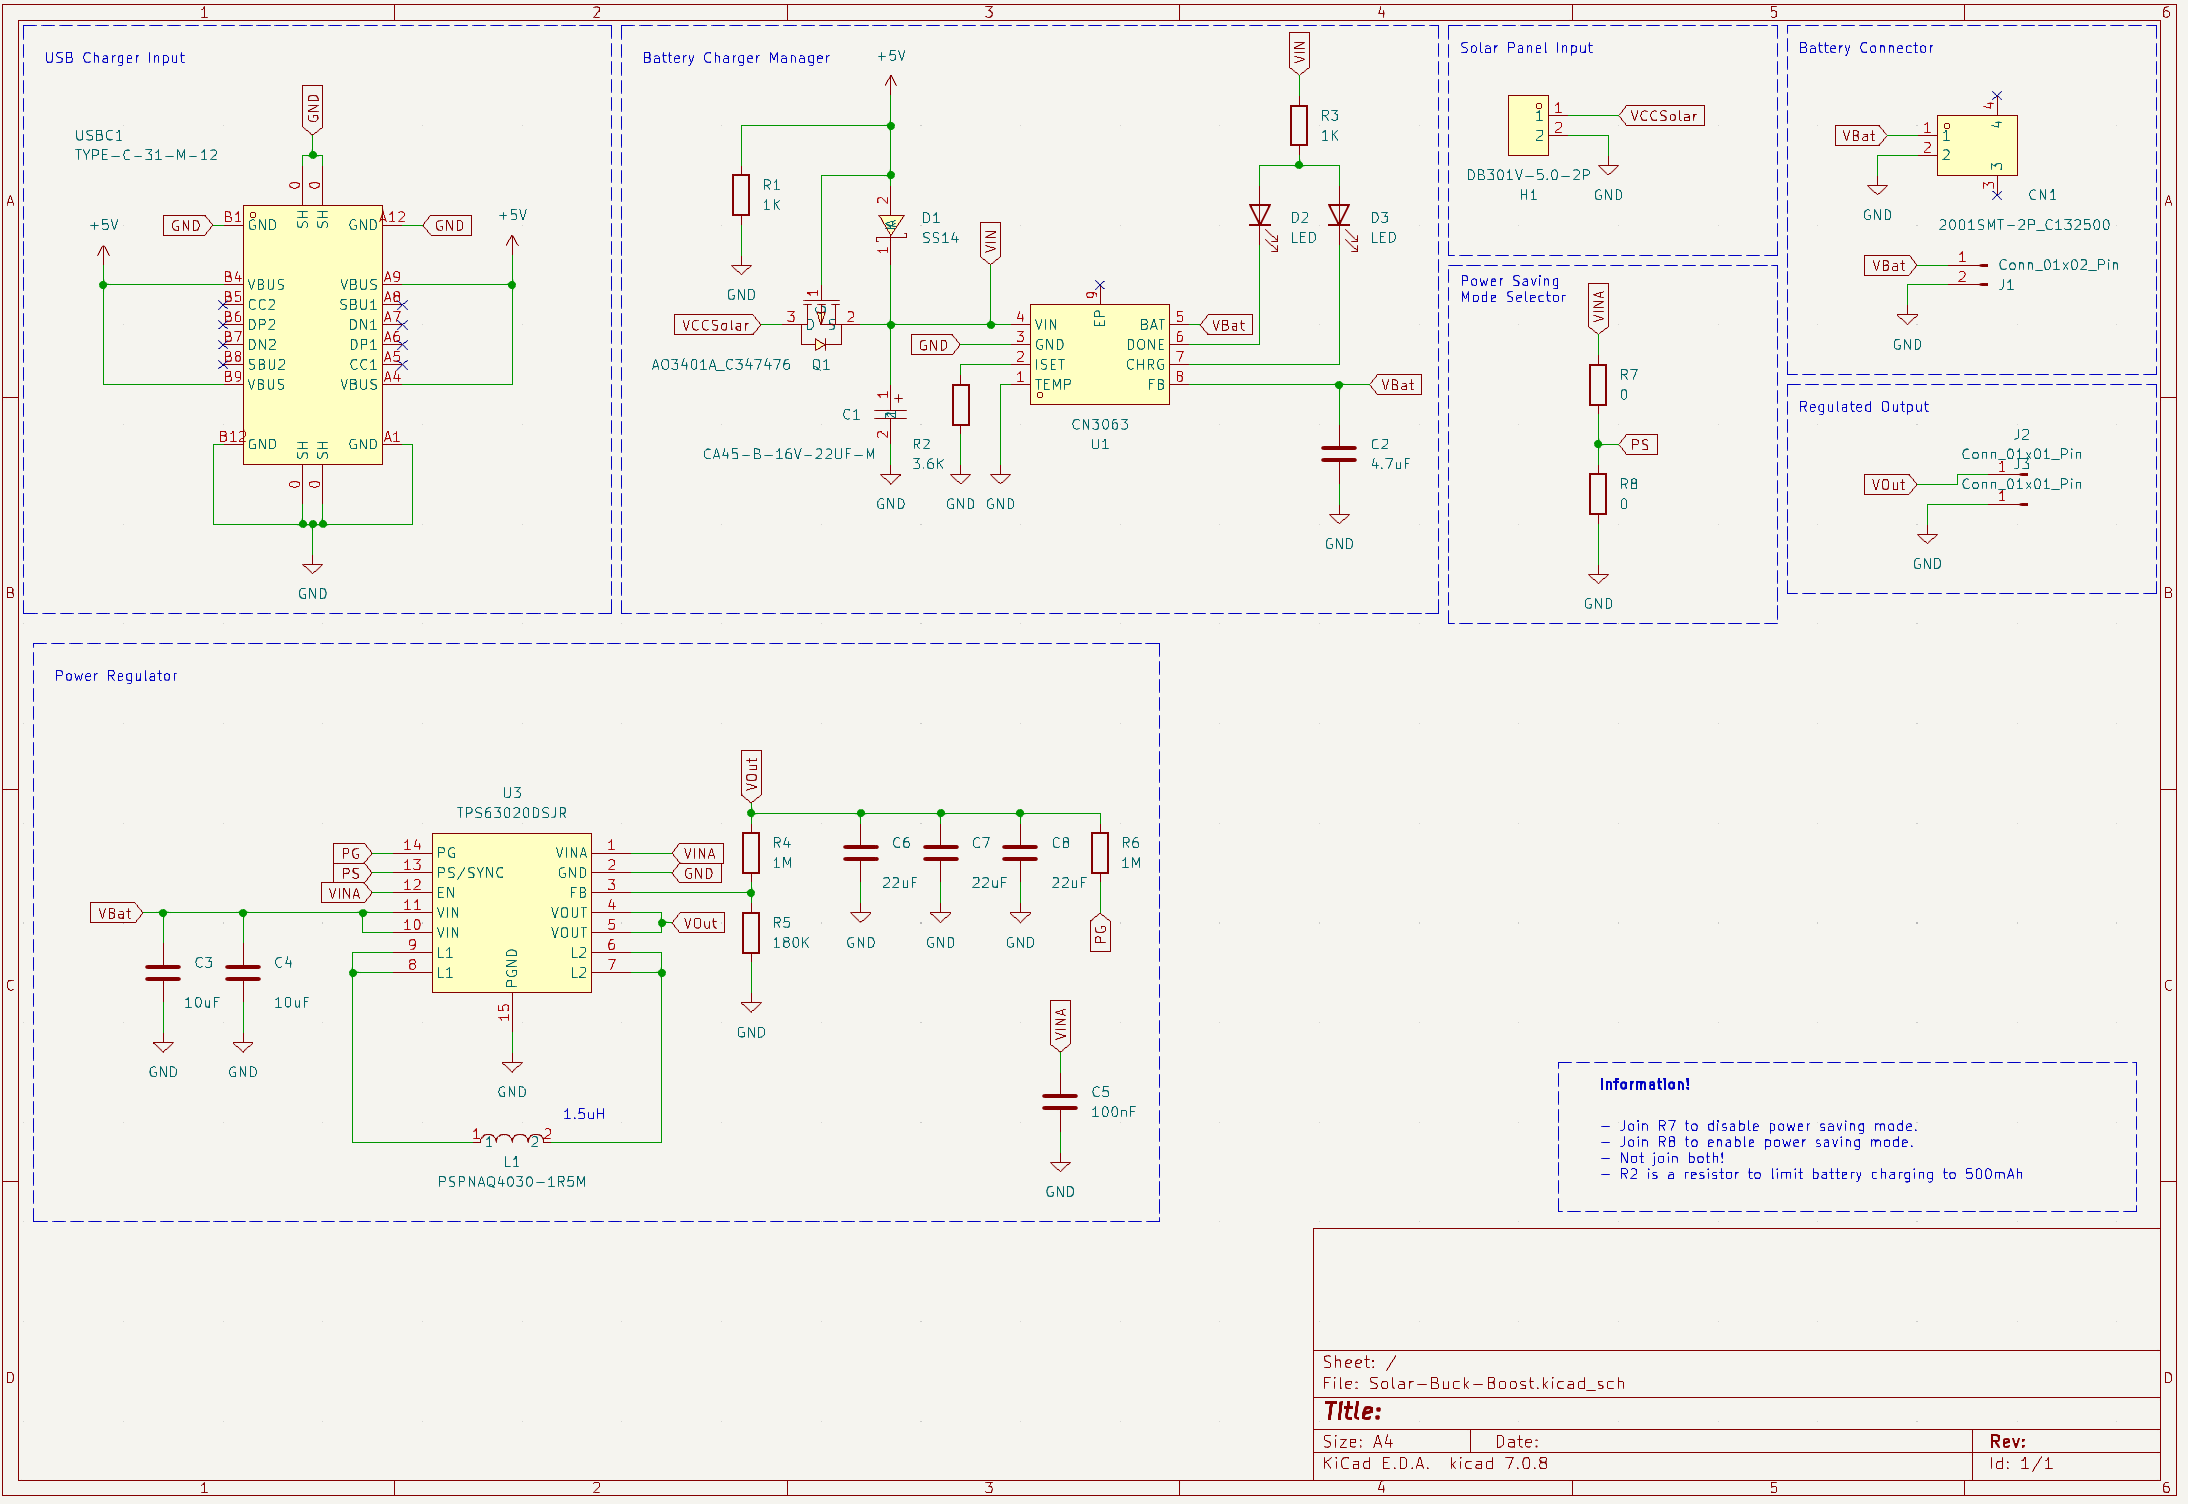The width and height of the screenshot is (2188, 1504).
Task: Click the D1 SS14 diode symbol
Action: (890, 225)
